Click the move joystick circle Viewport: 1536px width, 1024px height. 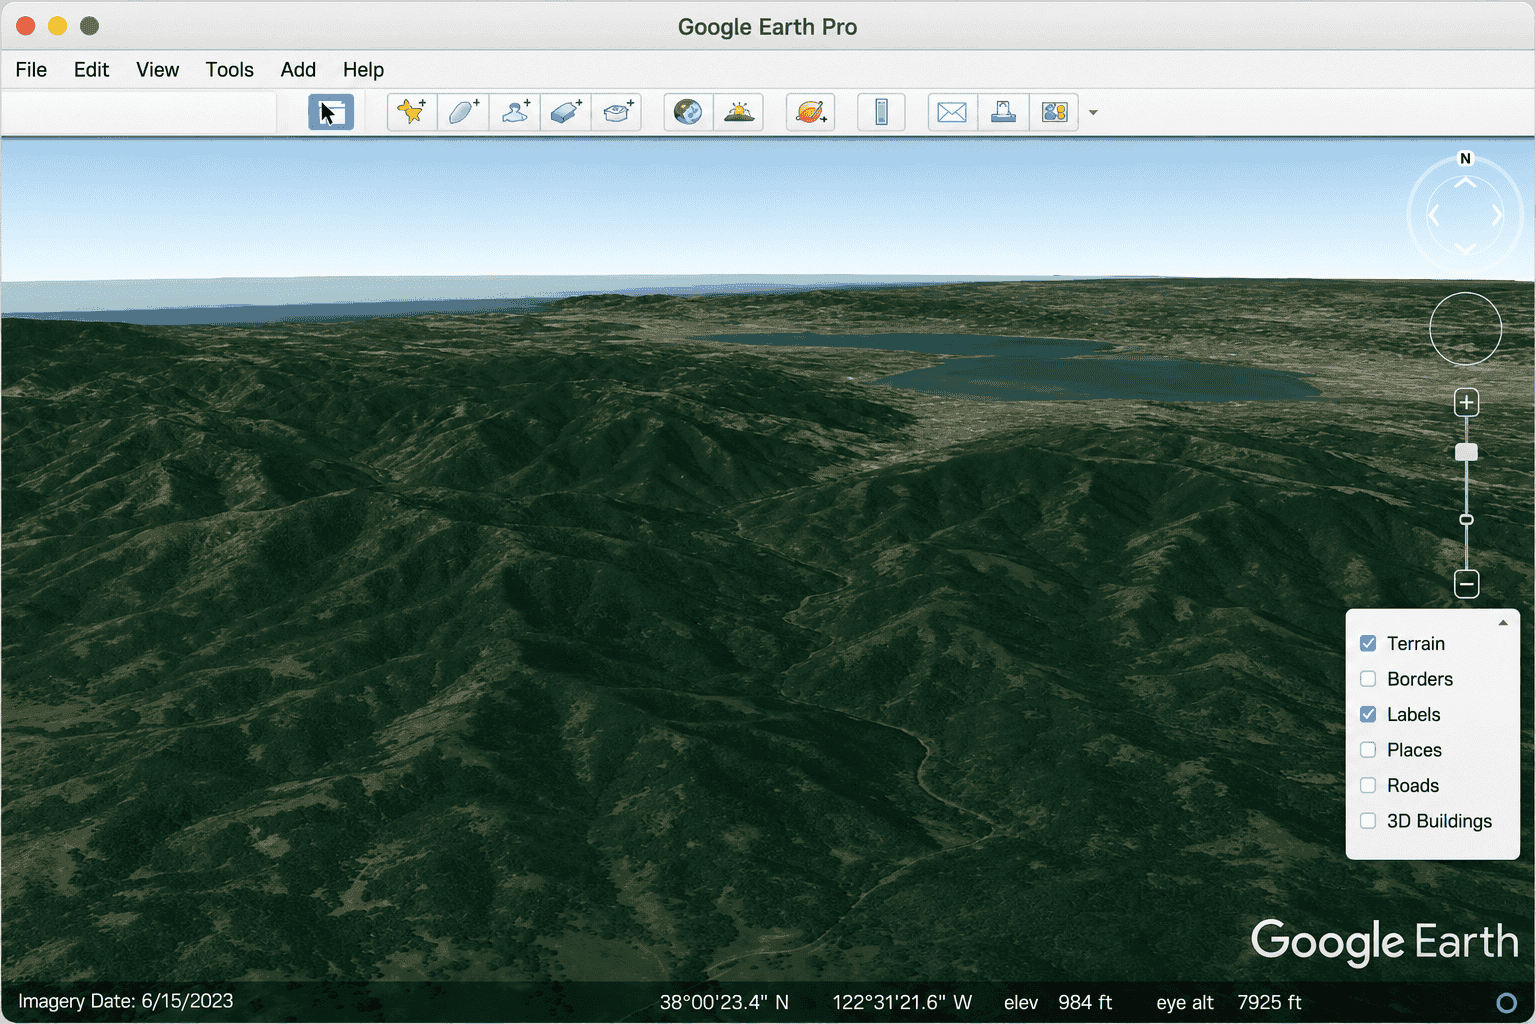tap(1465, 329)
